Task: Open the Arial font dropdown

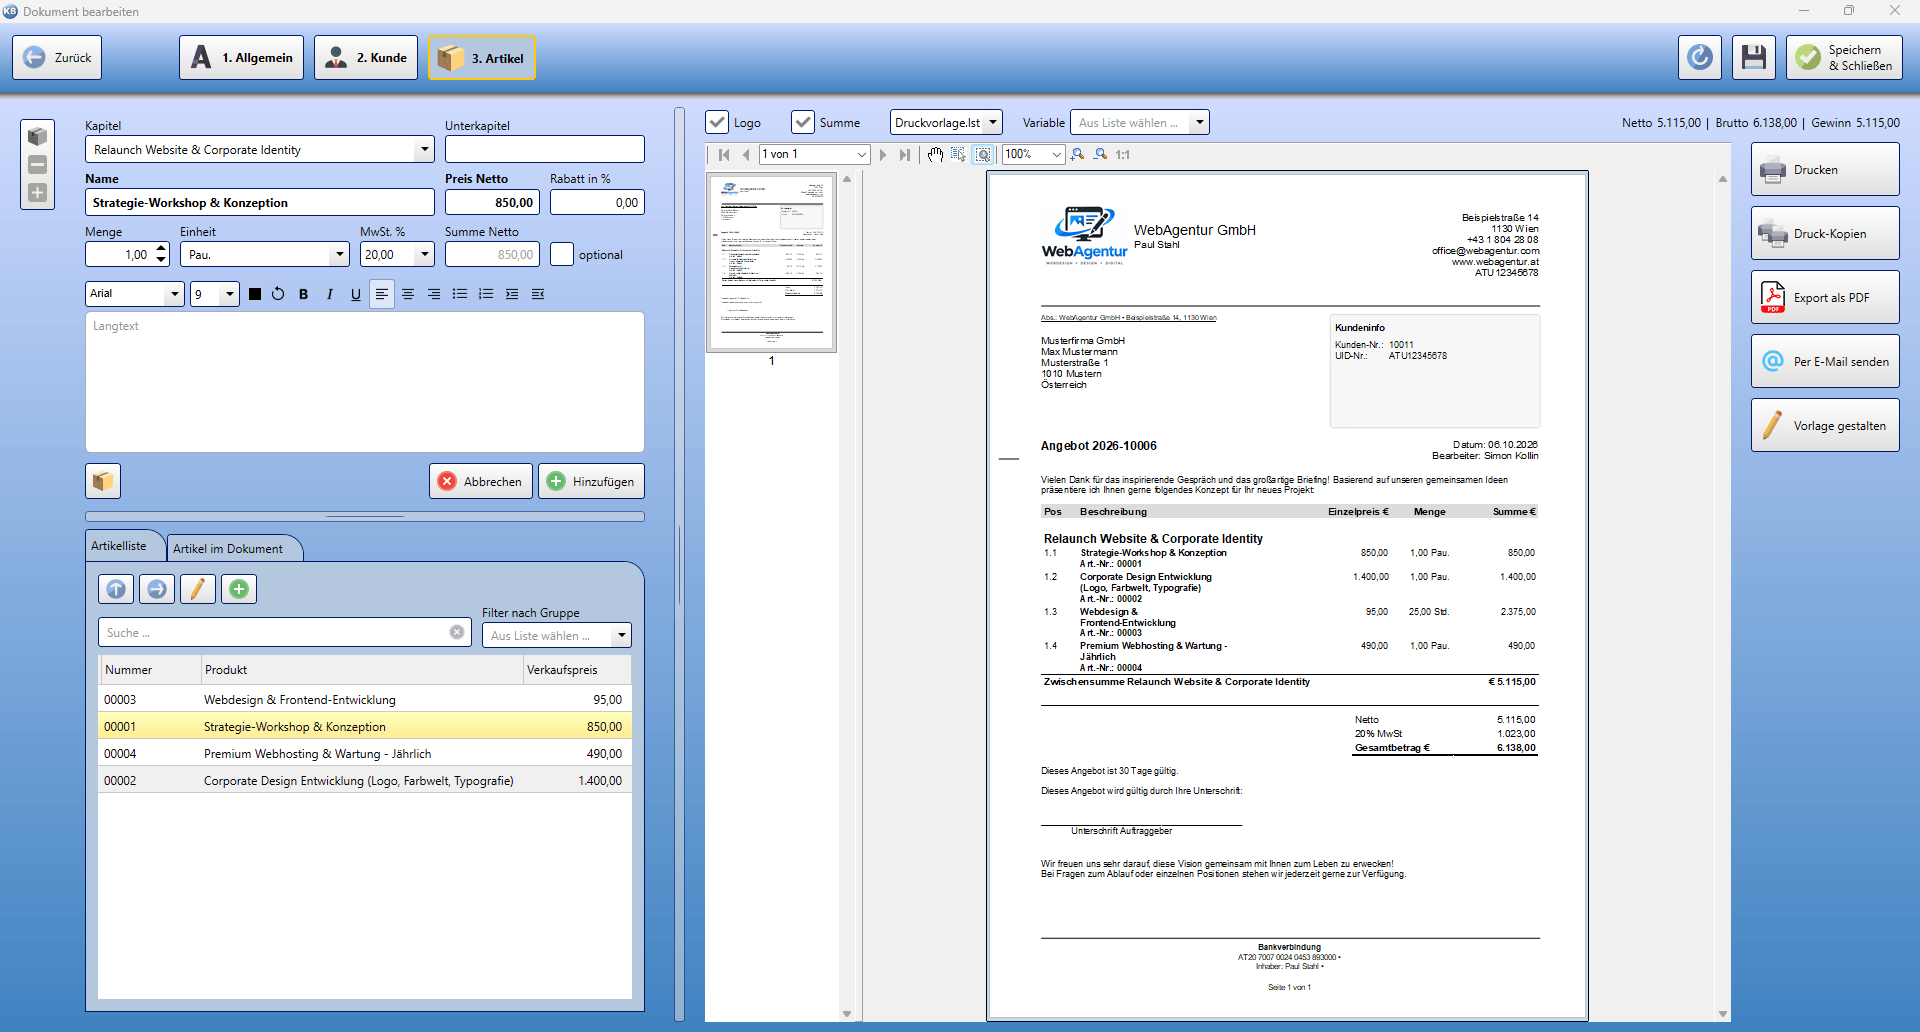Action: tap(175, 294)
